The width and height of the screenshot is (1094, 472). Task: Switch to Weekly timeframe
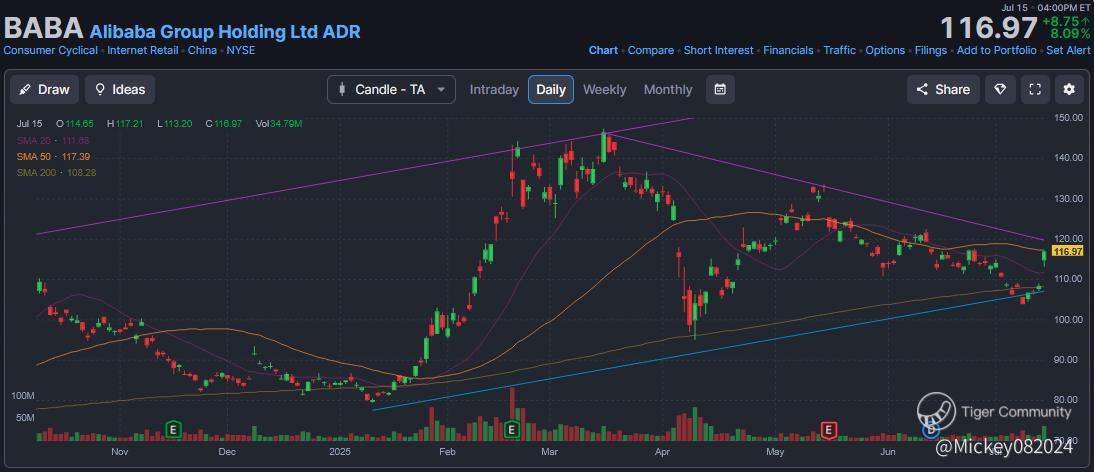604,89
